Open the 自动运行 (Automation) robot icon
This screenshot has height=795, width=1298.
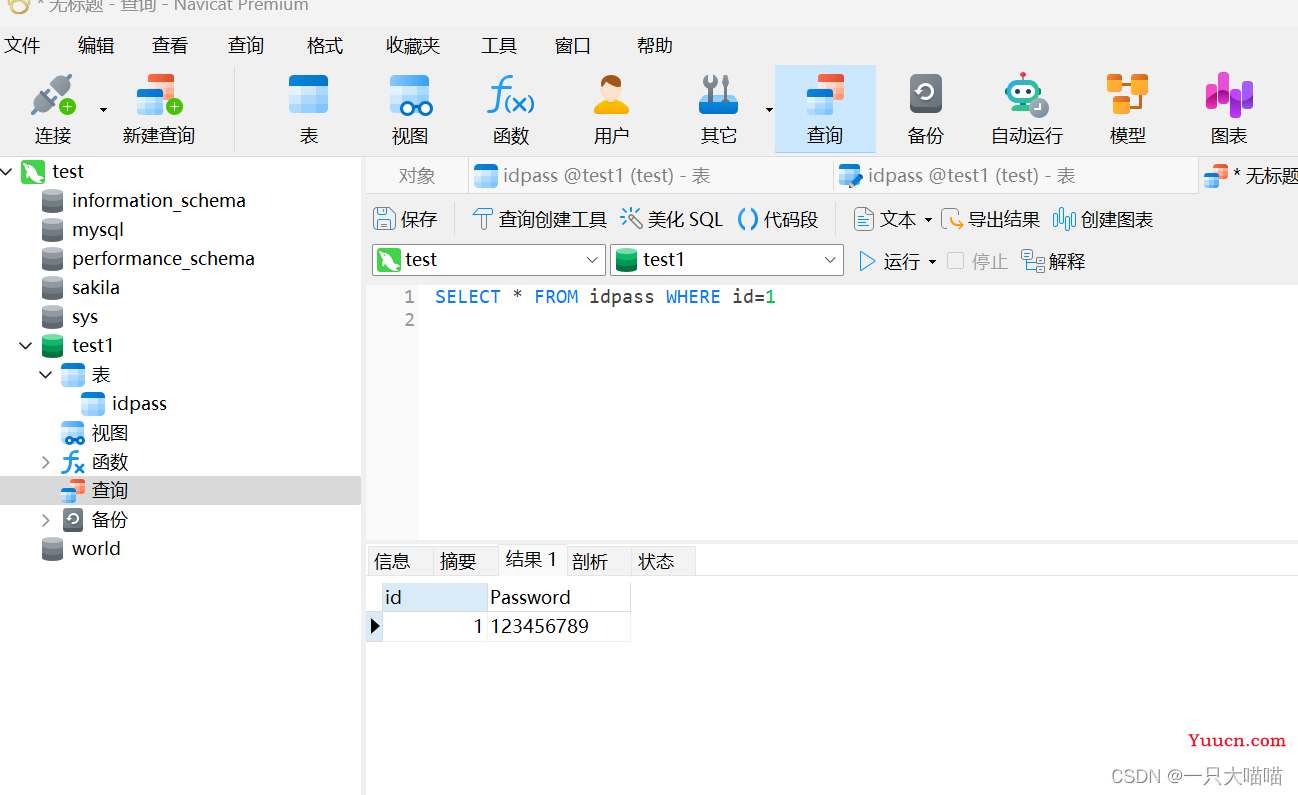click(x=1026, y=96)
